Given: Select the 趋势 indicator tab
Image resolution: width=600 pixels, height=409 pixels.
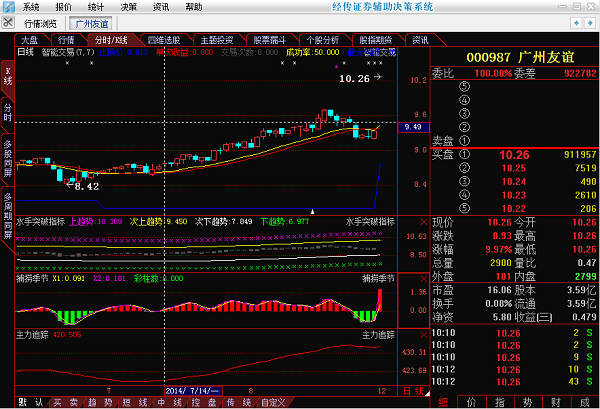Looking at the screenshot, I should 99,402.
